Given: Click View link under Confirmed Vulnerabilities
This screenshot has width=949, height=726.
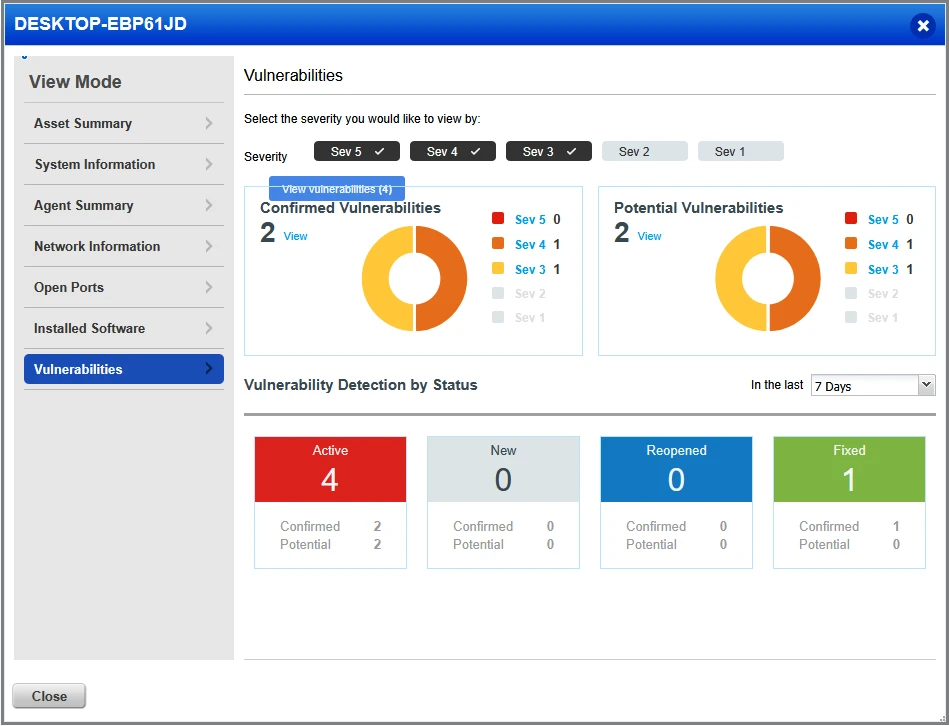Looking at the screenshot, I should click(x=295, y=237).
